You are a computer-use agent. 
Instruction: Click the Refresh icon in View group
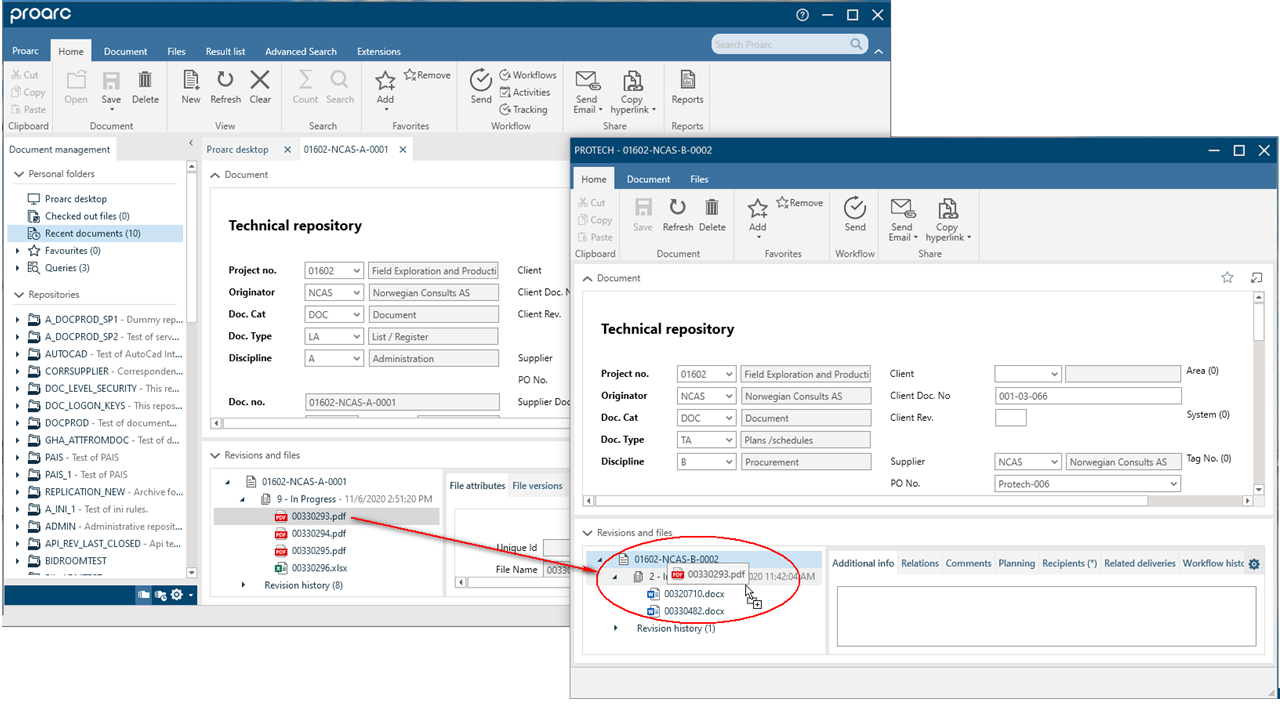coord(225,88)
